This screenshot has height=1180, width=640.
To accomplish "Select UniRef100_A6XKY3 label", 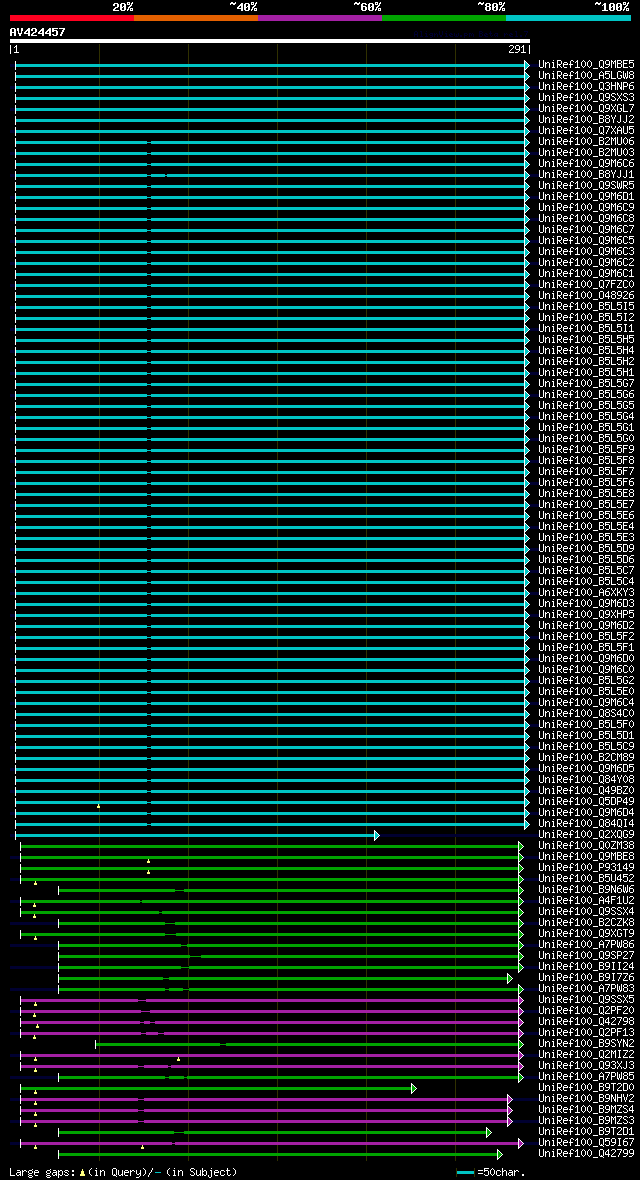I will [587, 592].
